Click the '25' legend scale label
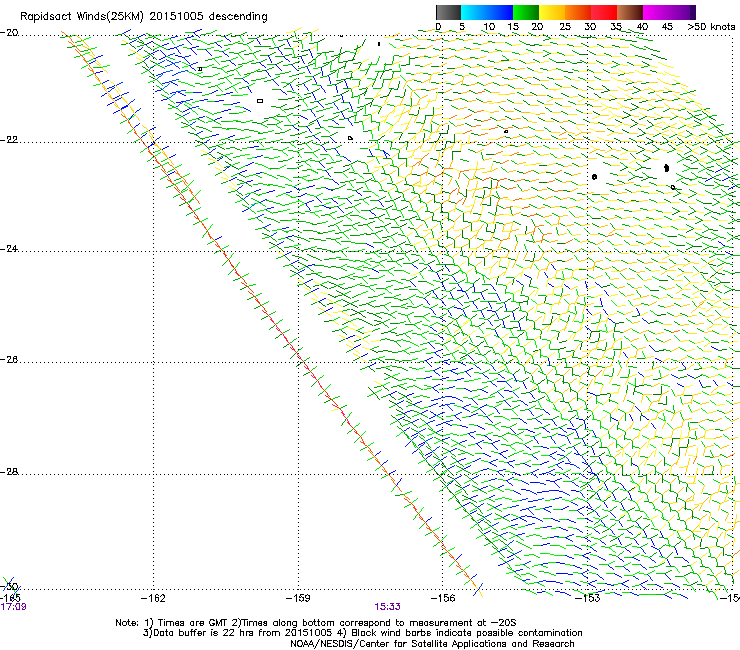 (564, 27)
